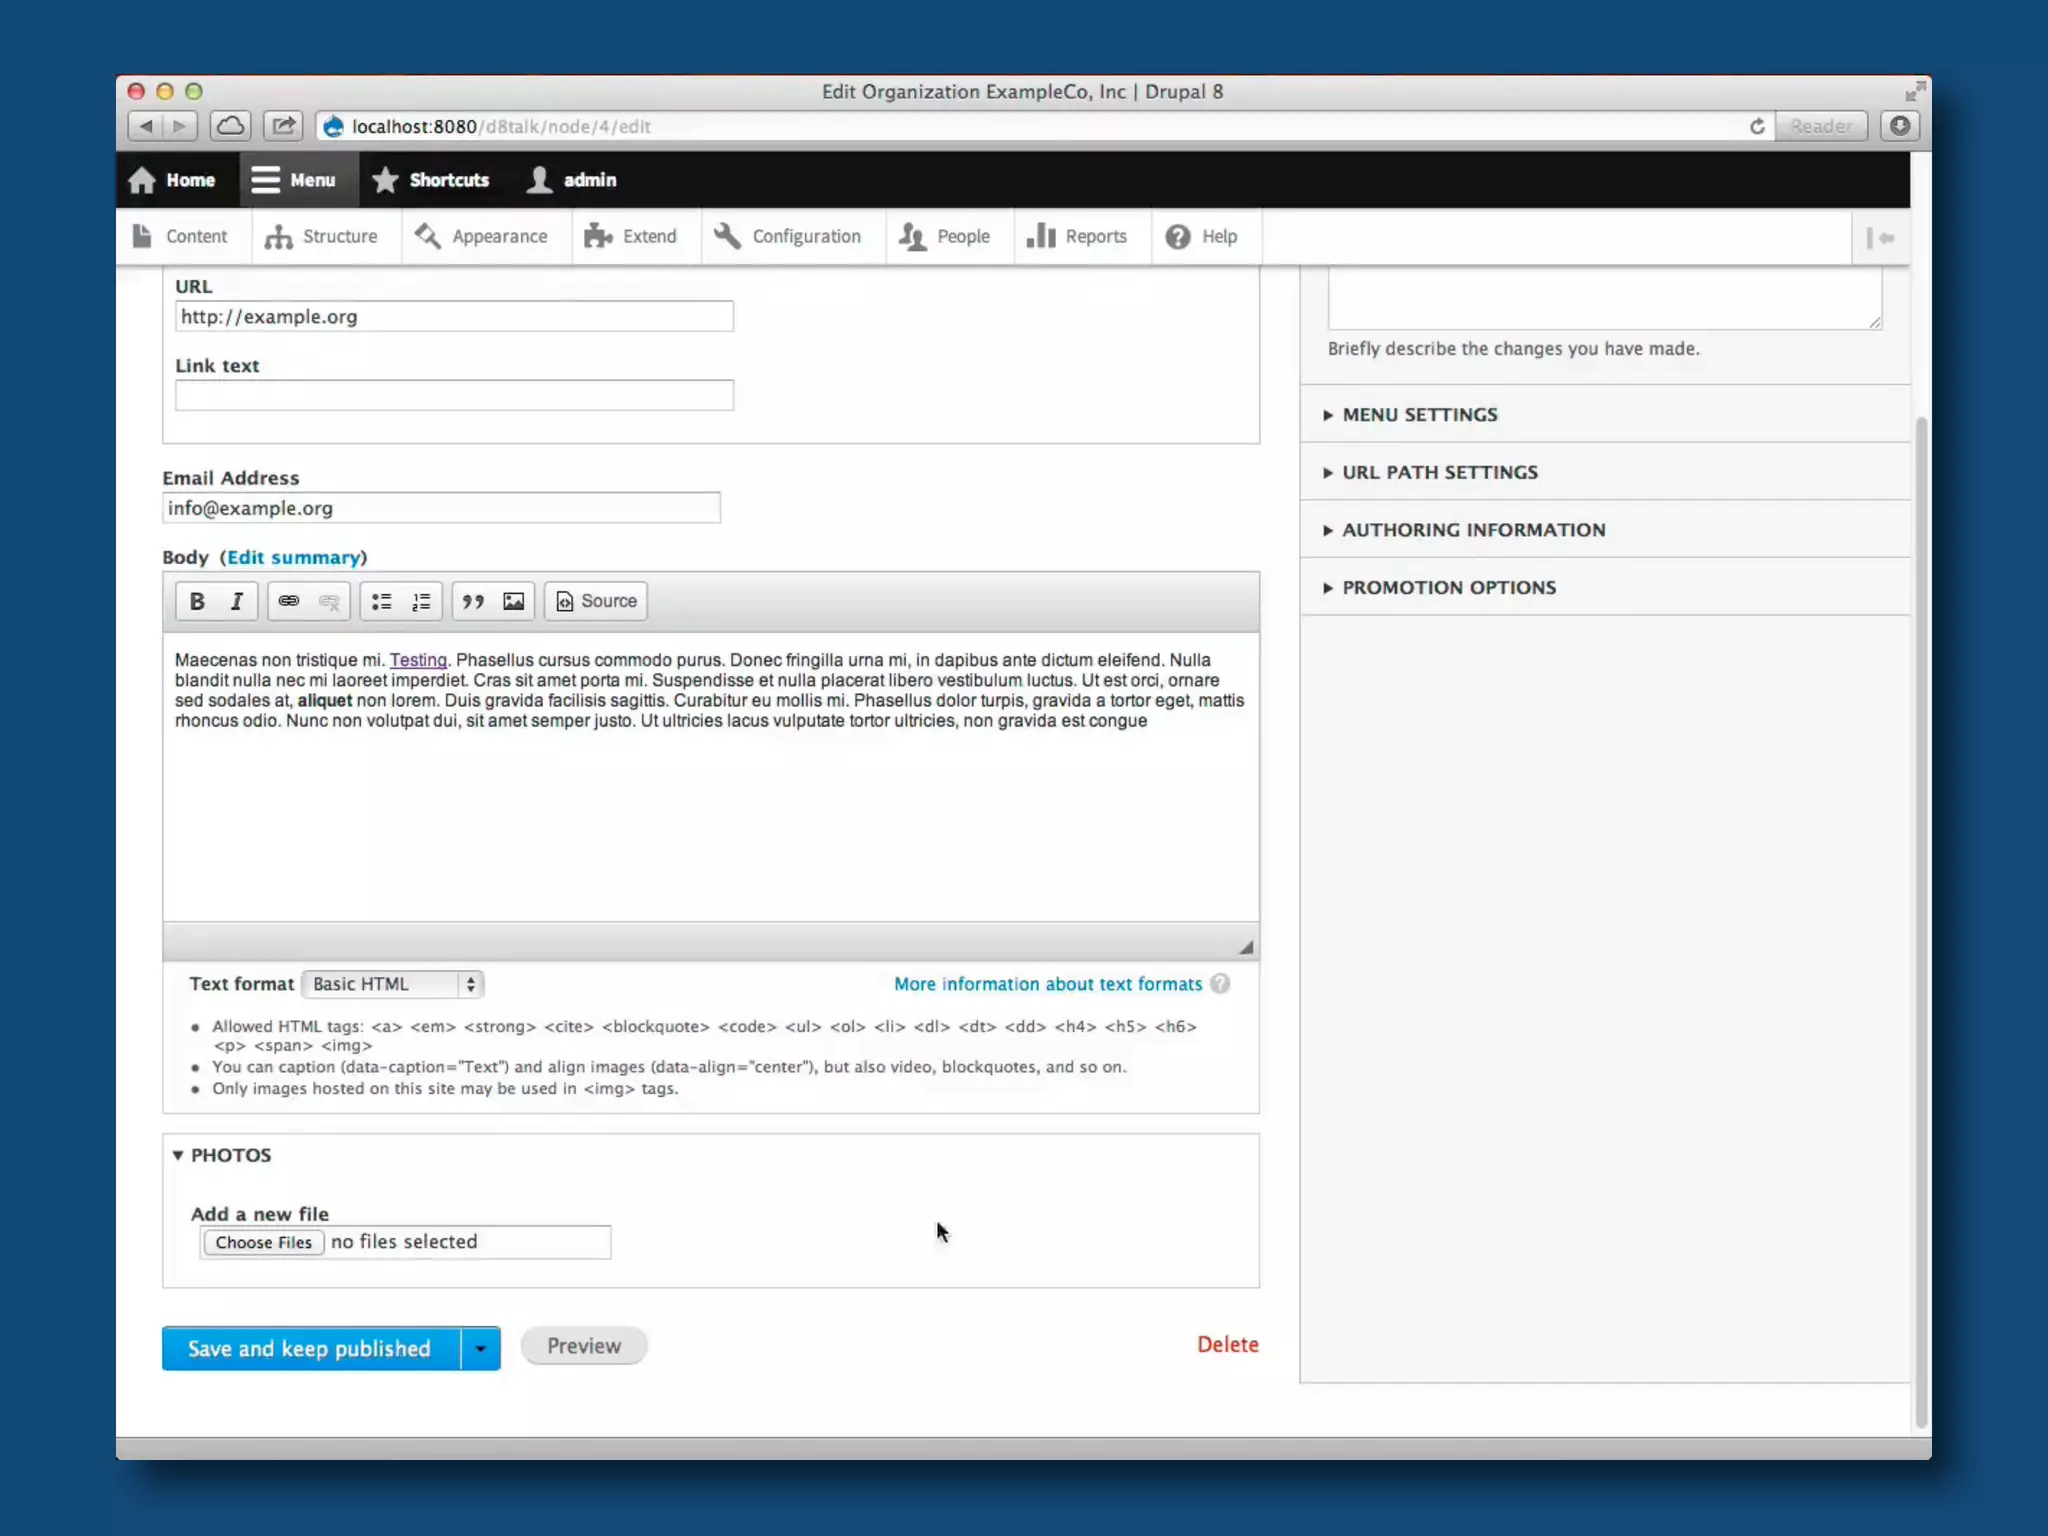Click the insert link icon
The width and height of the screenshot is (2048, 1536).
coord(289,601)
